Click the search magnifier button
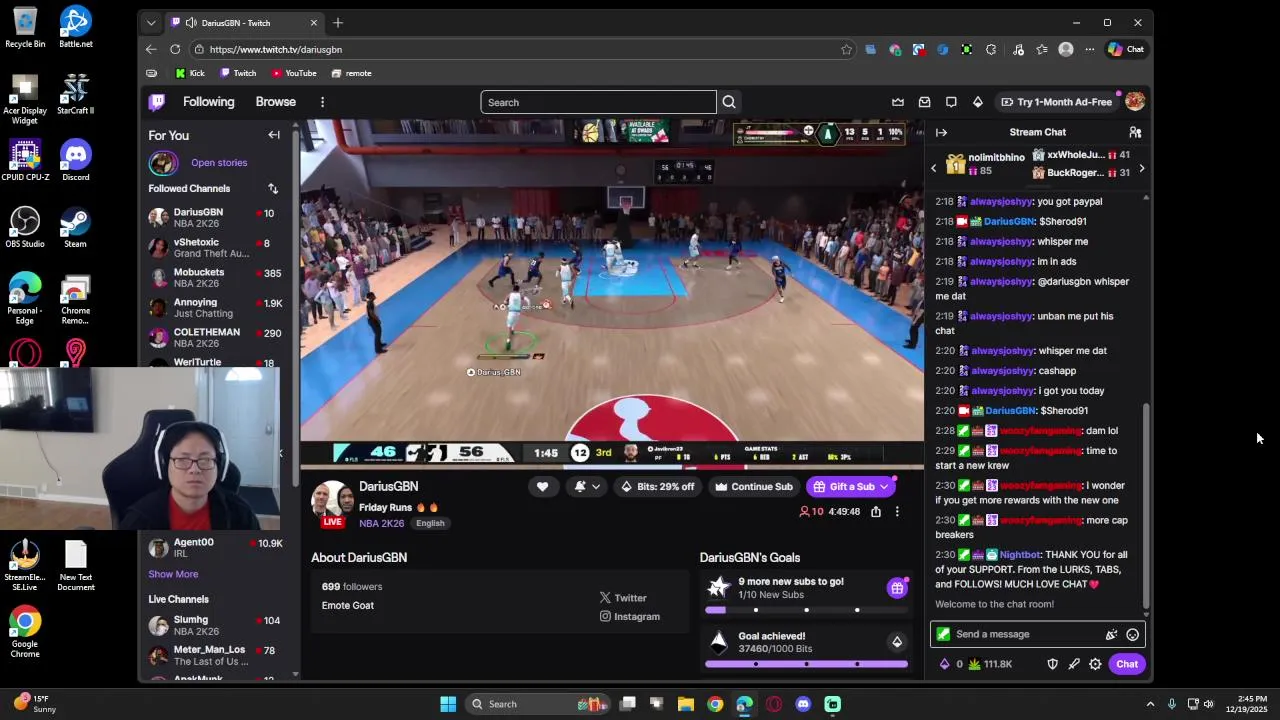Viewport: 1280px width, 720px height. [x=729, y=102]
